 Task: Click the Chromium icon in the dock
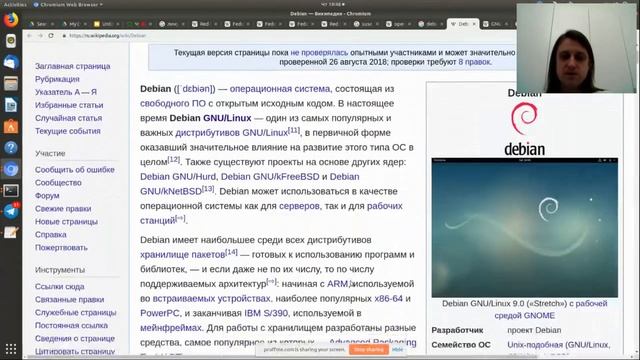[x=11, y=169]
